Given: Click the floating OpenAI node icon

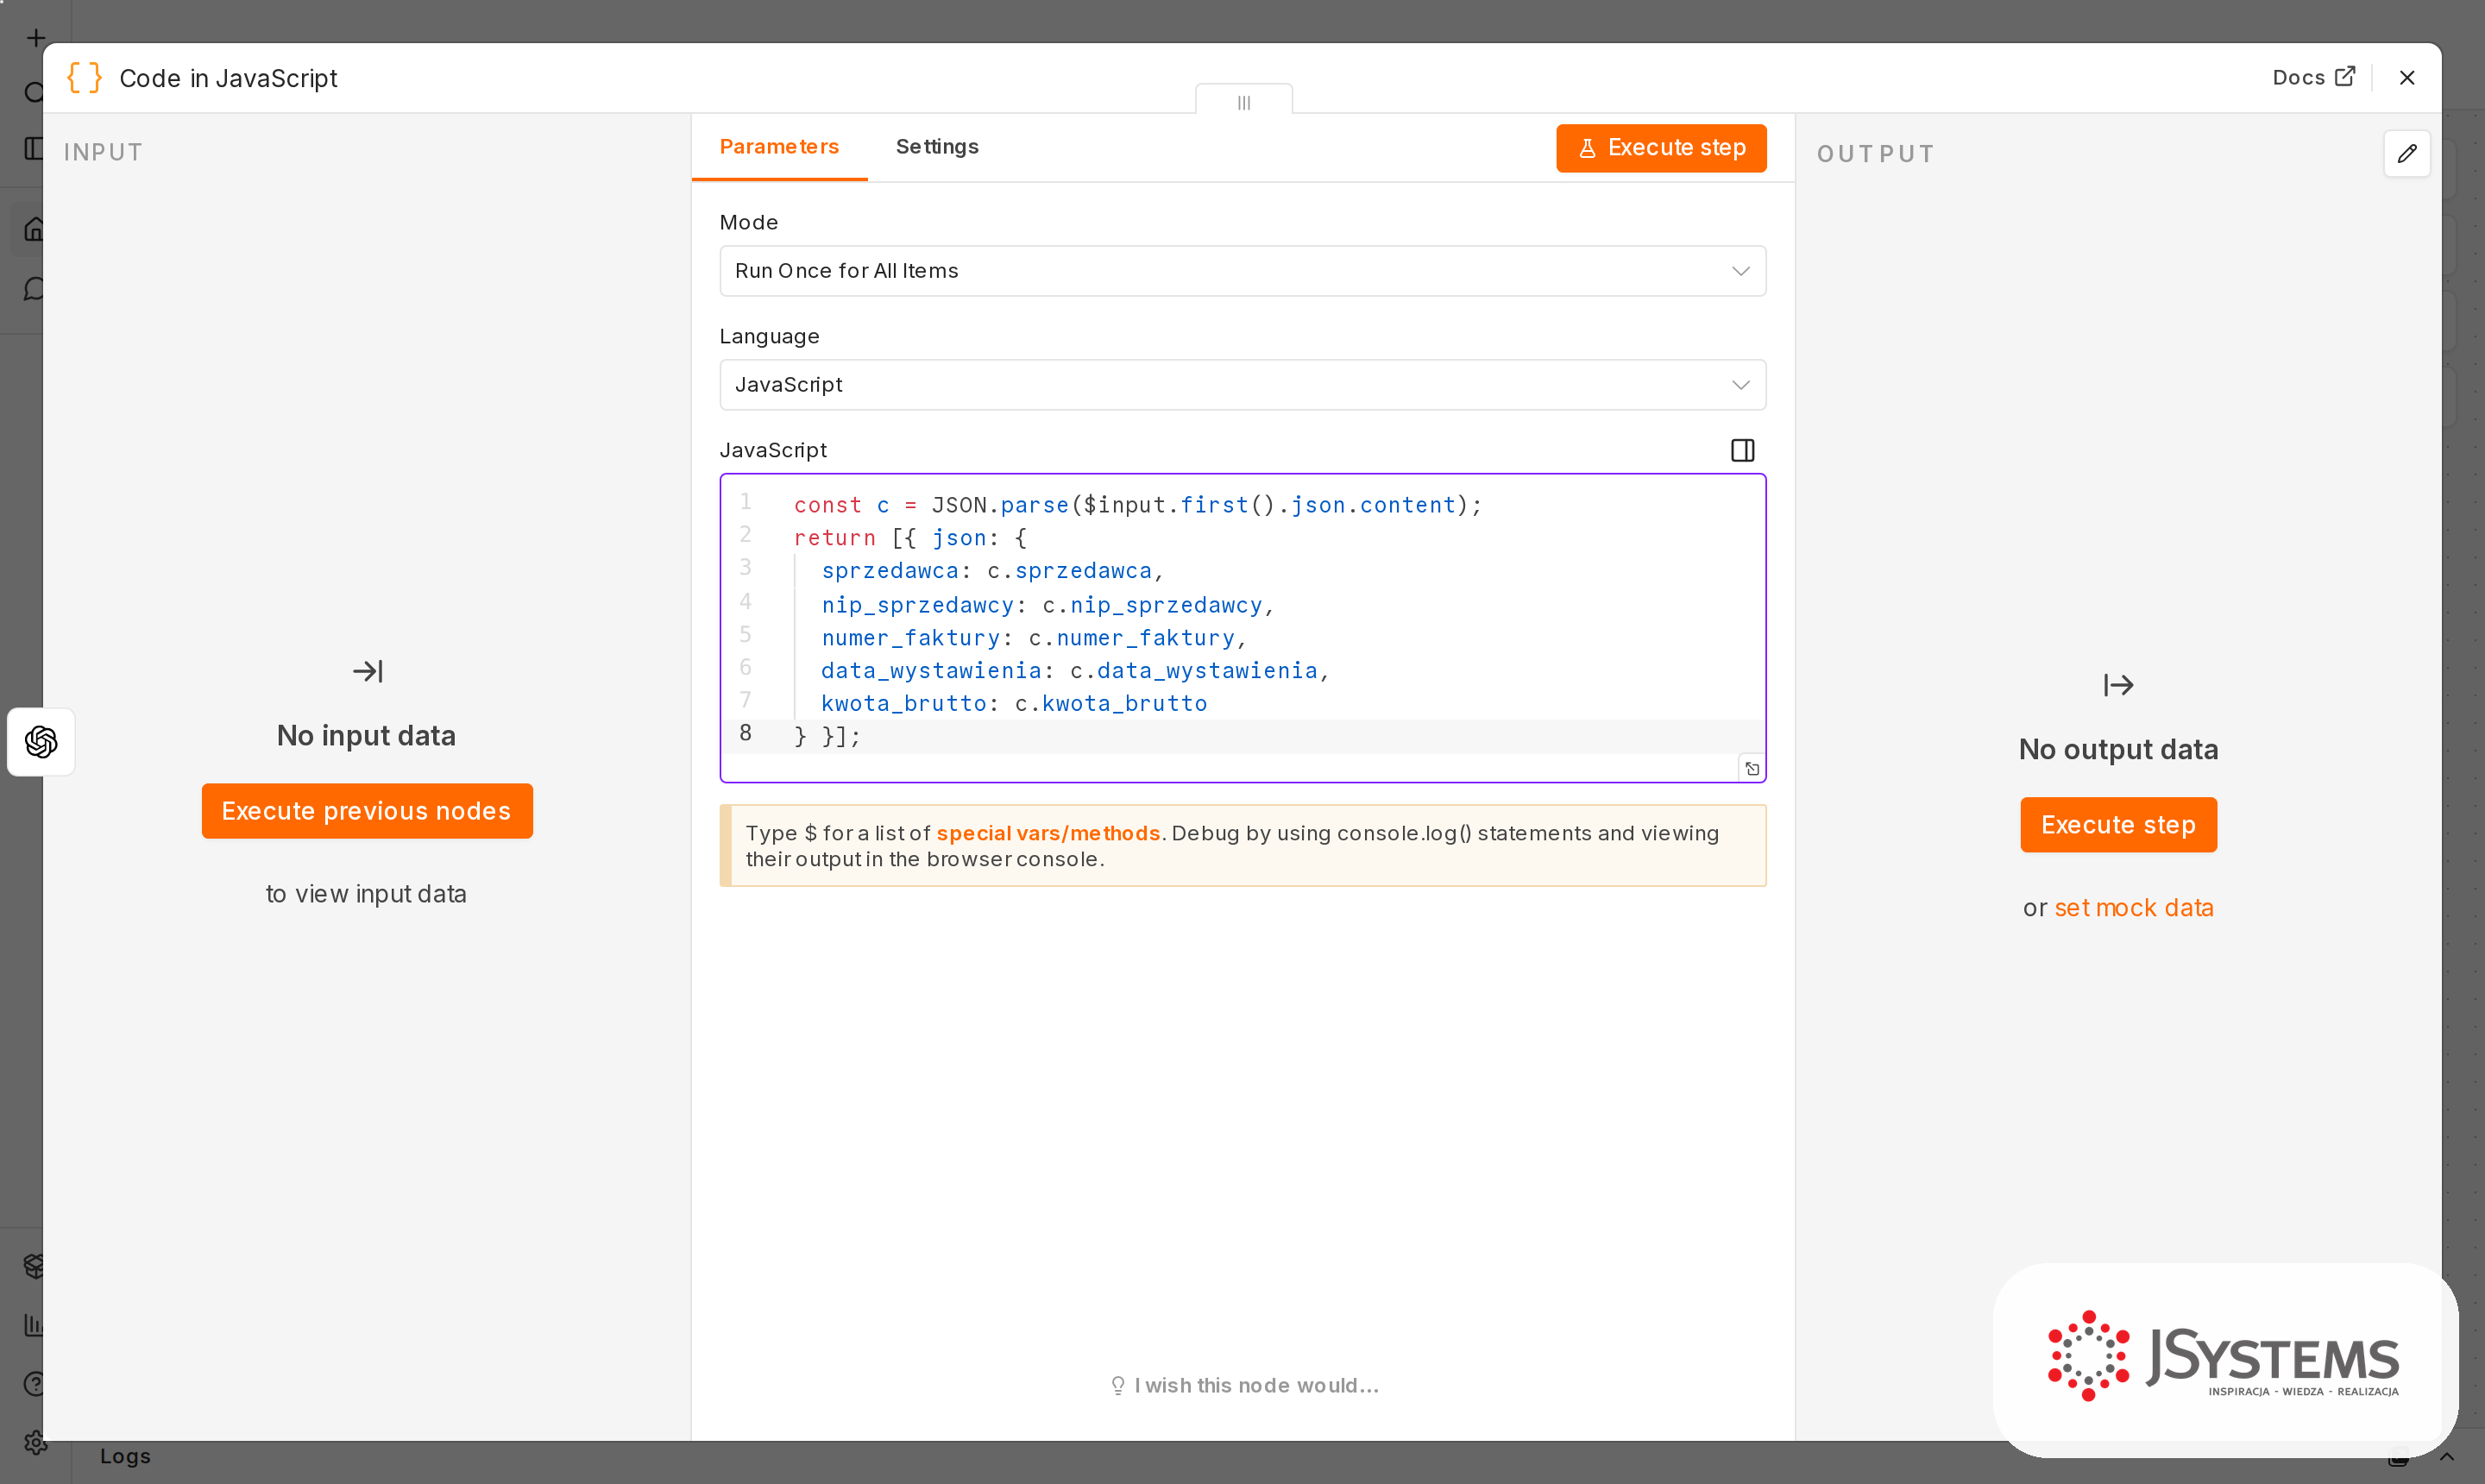Looking at the screenshot, I should 41,742.
